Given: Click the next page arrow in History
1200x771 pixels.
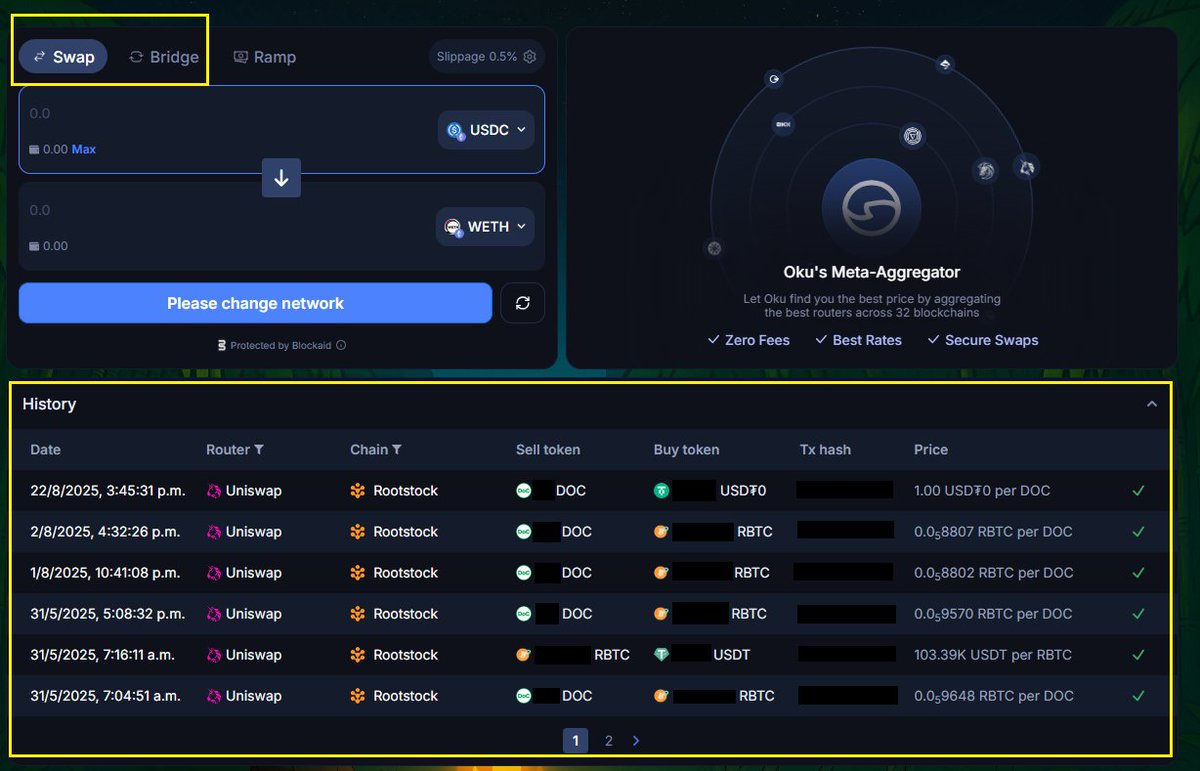Looking at the screenshot, I should pos(636,740).
